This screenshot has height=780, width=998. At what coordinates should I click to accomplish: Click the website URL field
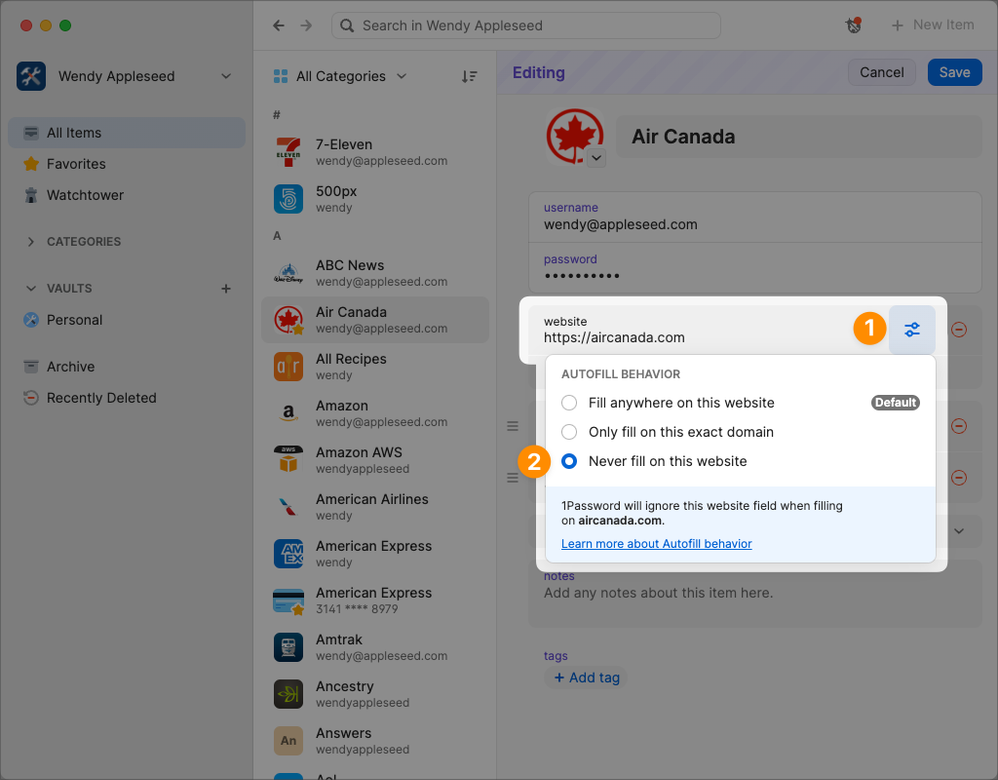pyautogui.click(x=707, y=330)
